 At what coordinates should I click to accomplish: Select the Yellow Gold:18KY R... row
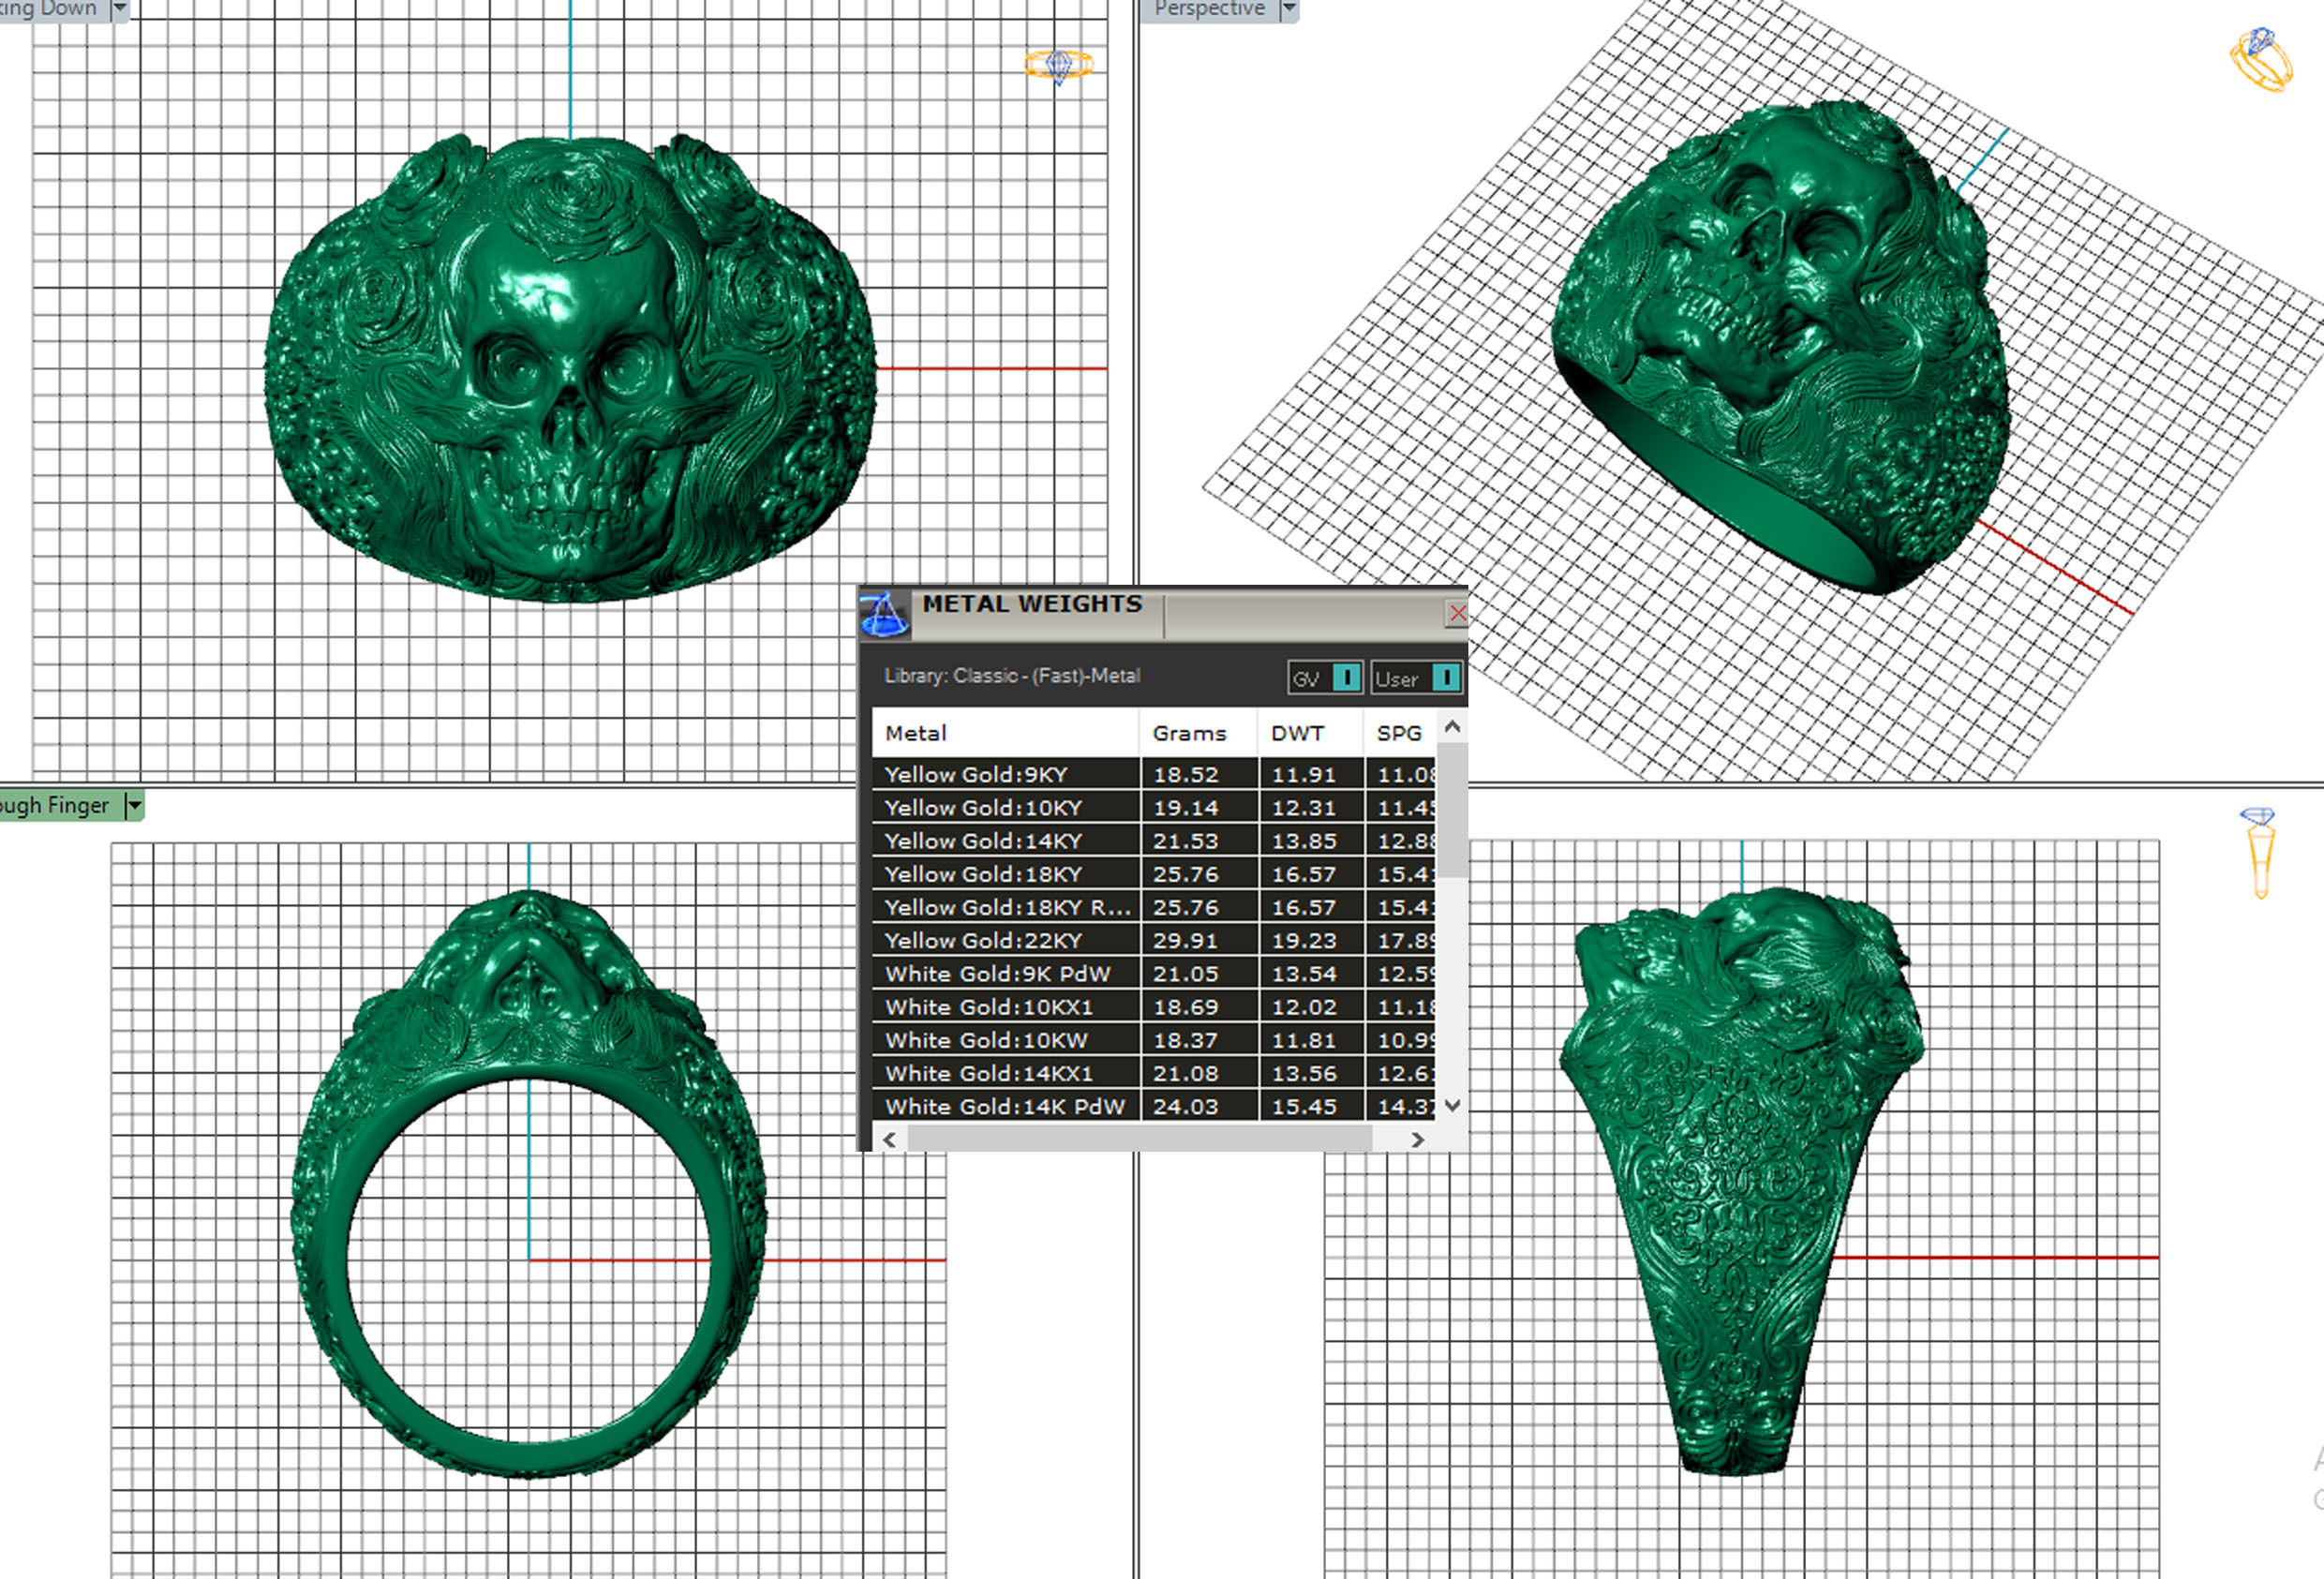[x=1154, y=907]
